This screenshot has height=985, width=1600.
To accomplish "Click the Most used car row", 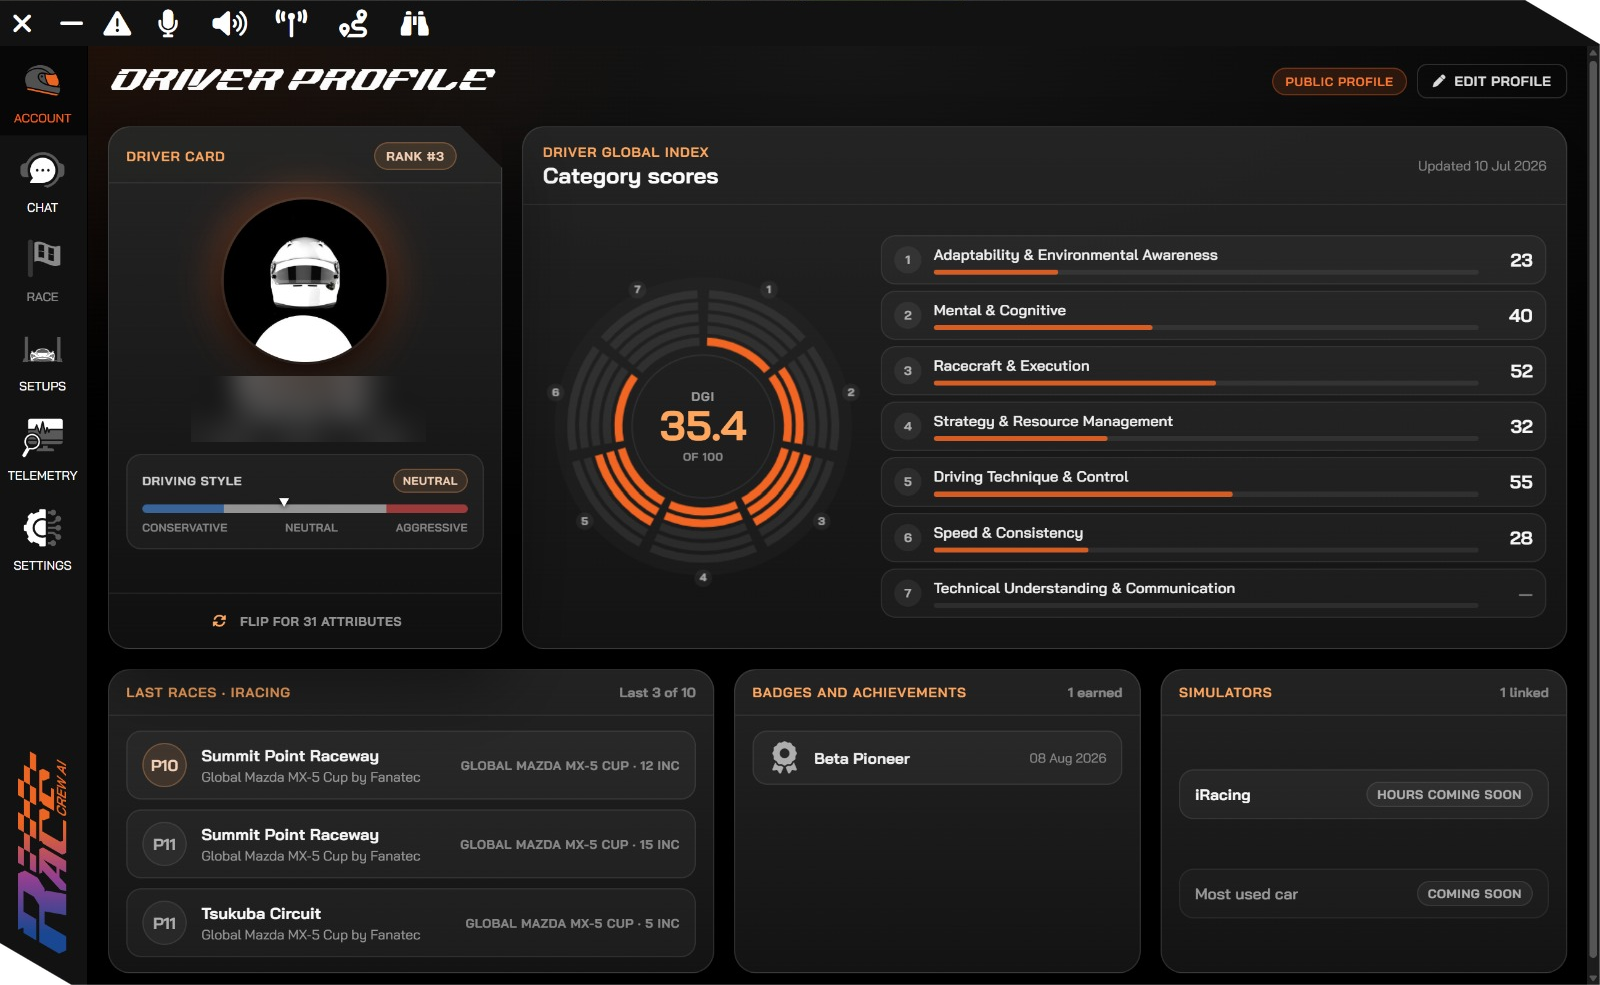I will pyautogui.click(x=1363, y=893).
